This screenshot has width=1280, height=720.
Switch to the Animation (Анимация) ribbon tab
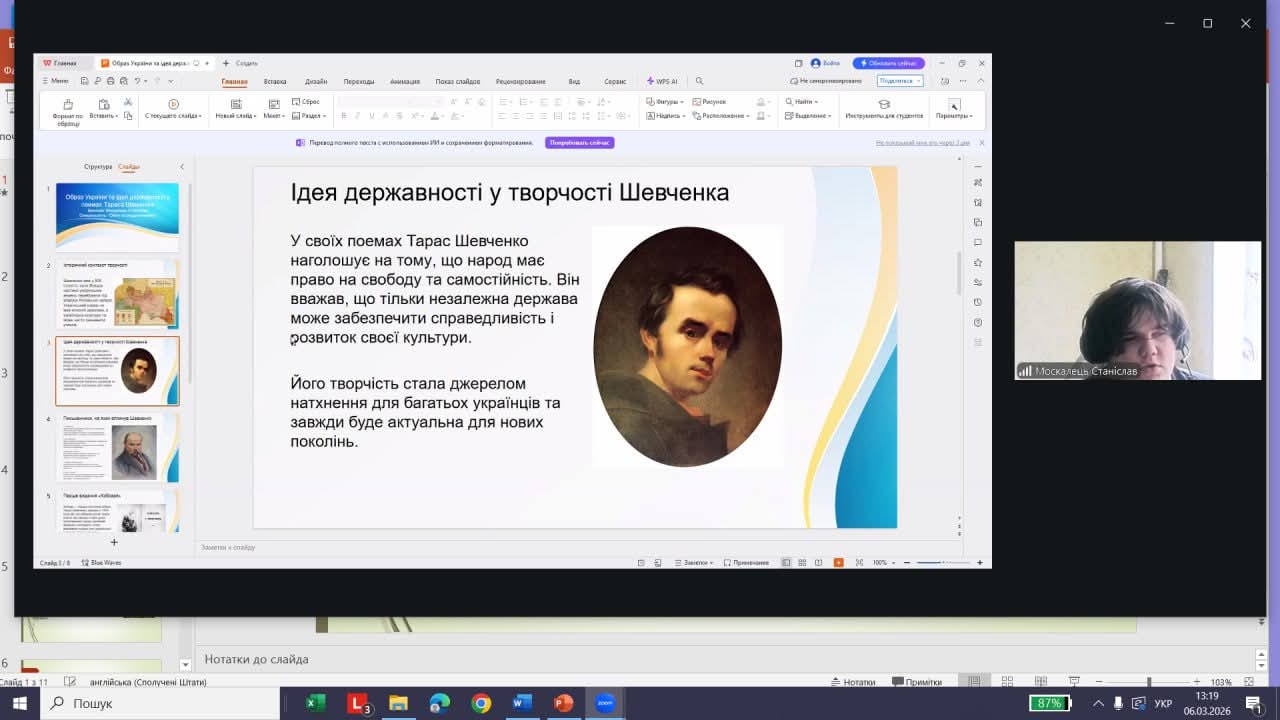click(405, 82)
